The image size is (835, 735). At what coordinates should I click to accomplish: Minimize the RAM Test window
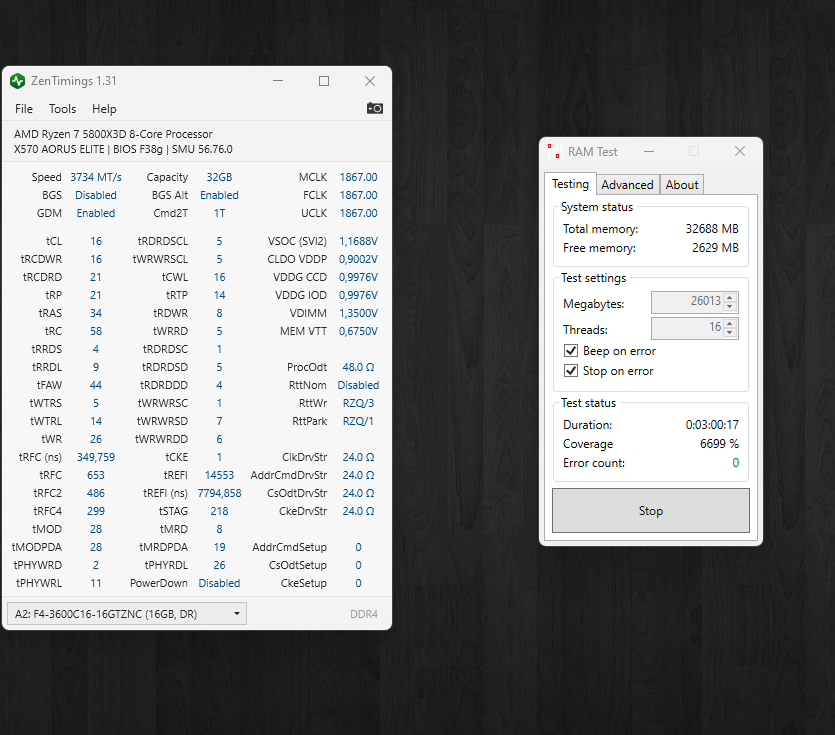pos(649,152)
